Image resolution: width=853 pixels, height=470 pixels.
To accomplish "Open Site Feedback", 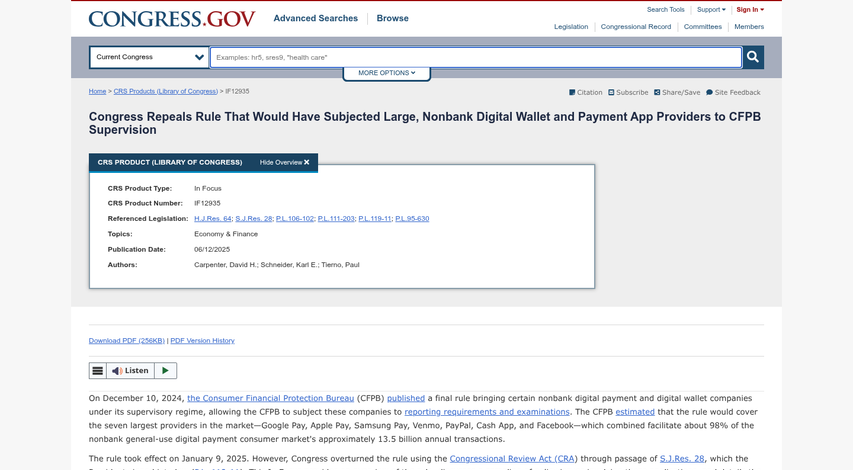I will point(733,92).
